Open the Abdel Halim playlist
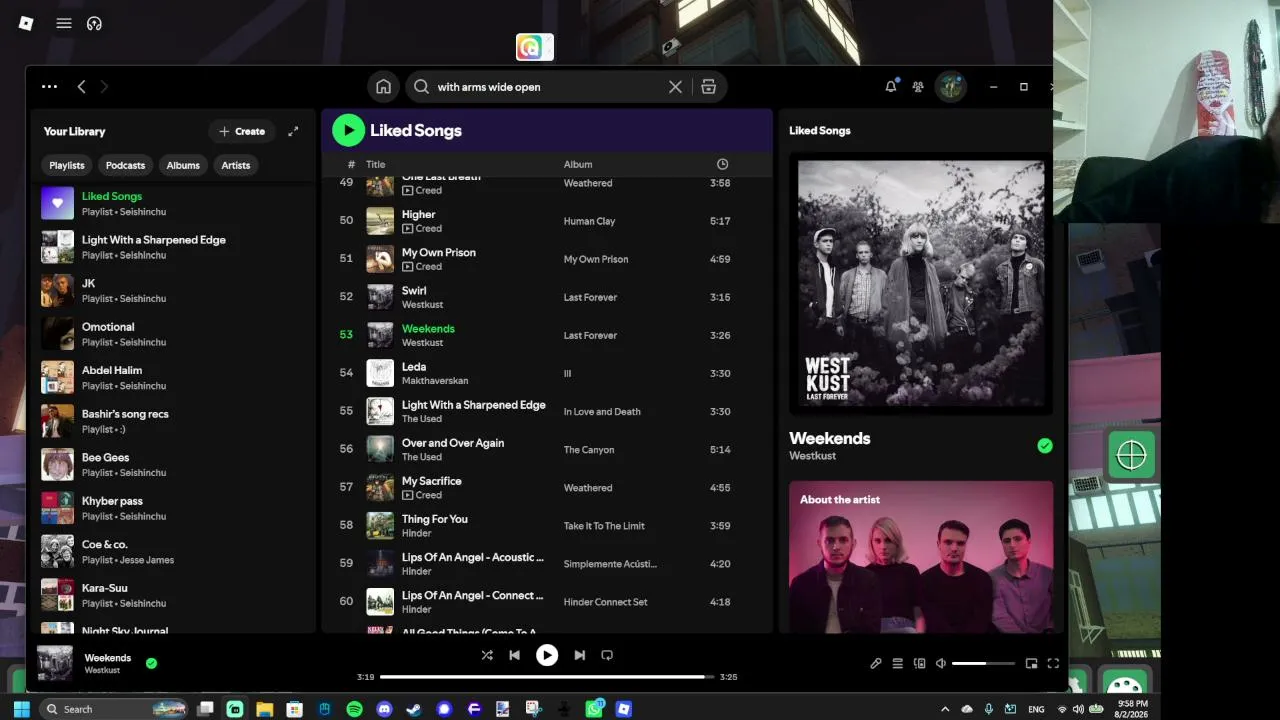The width and height of the screenshot is (1280, 720). pyautogui.click(x=172, y=377)
